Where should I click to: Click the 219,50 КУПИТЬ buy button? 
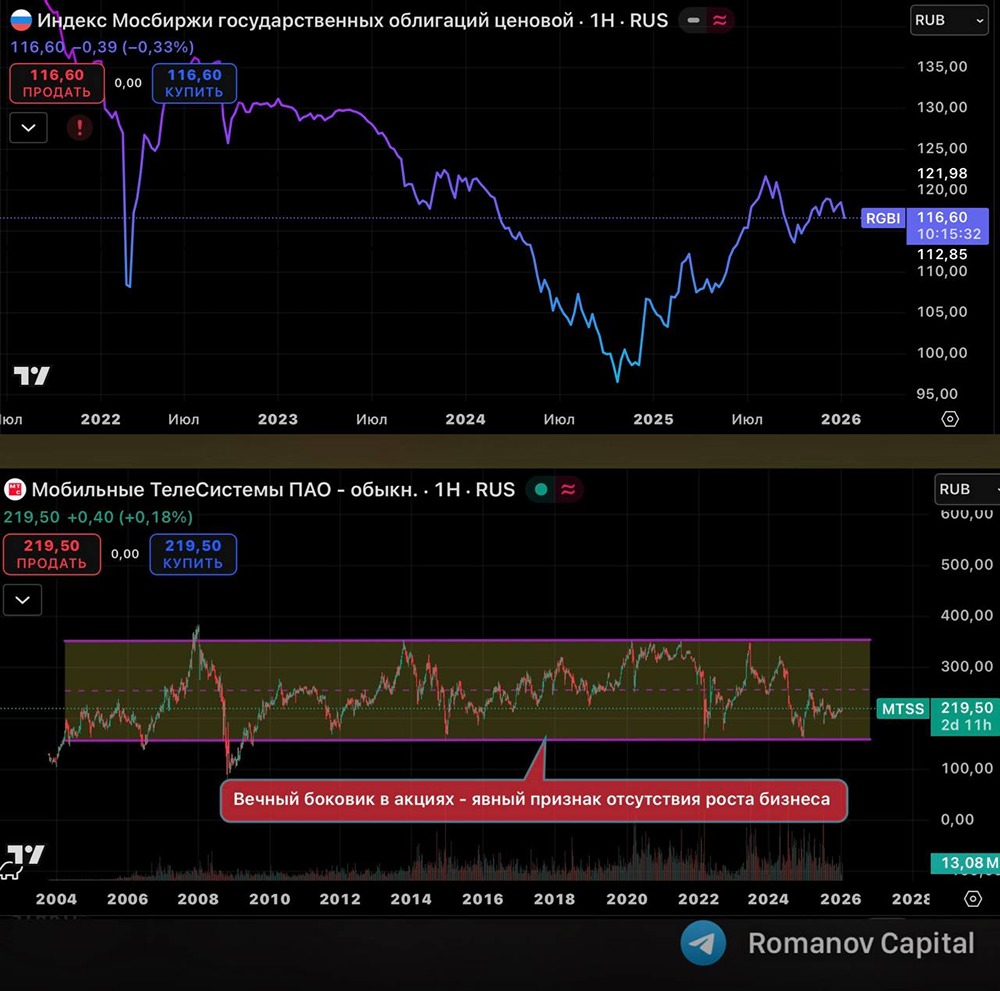[193, 554]
